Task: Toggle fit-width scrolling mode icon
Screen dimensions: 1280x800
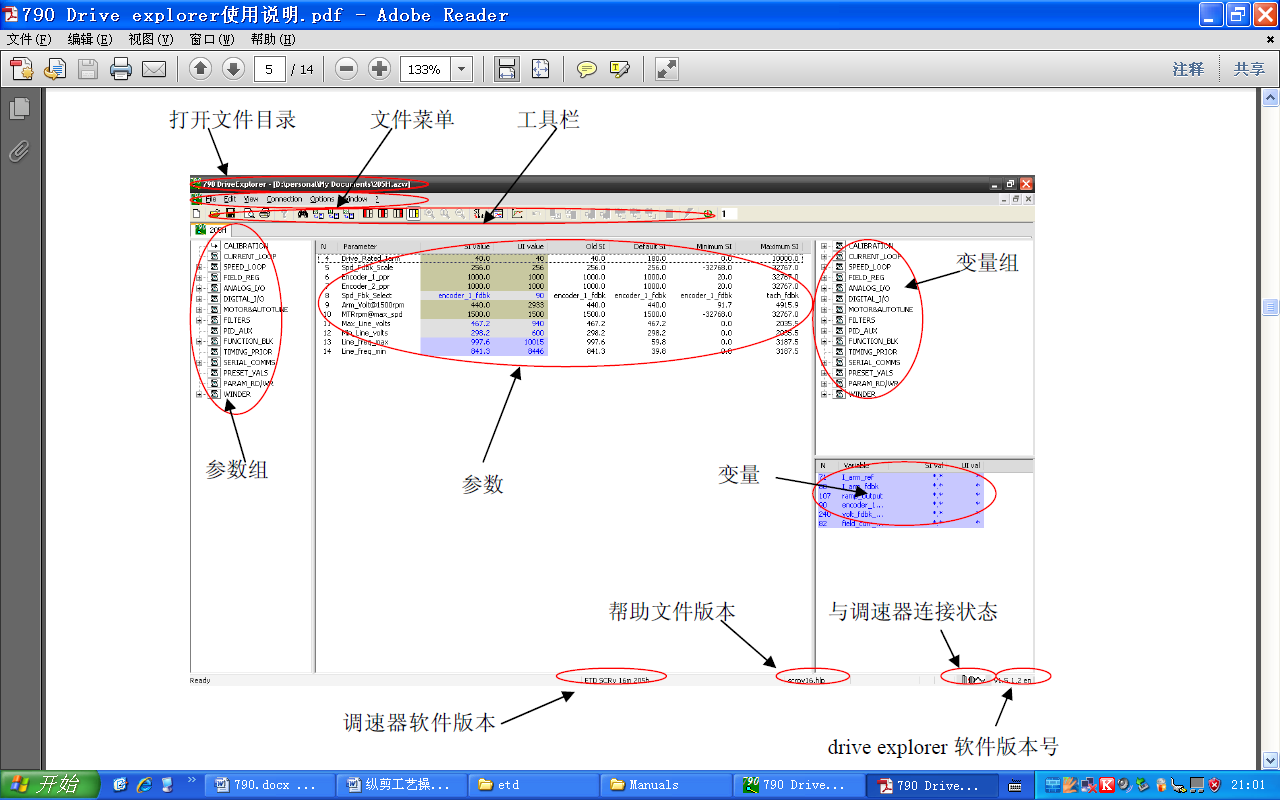Action: (x=507, y=69)
